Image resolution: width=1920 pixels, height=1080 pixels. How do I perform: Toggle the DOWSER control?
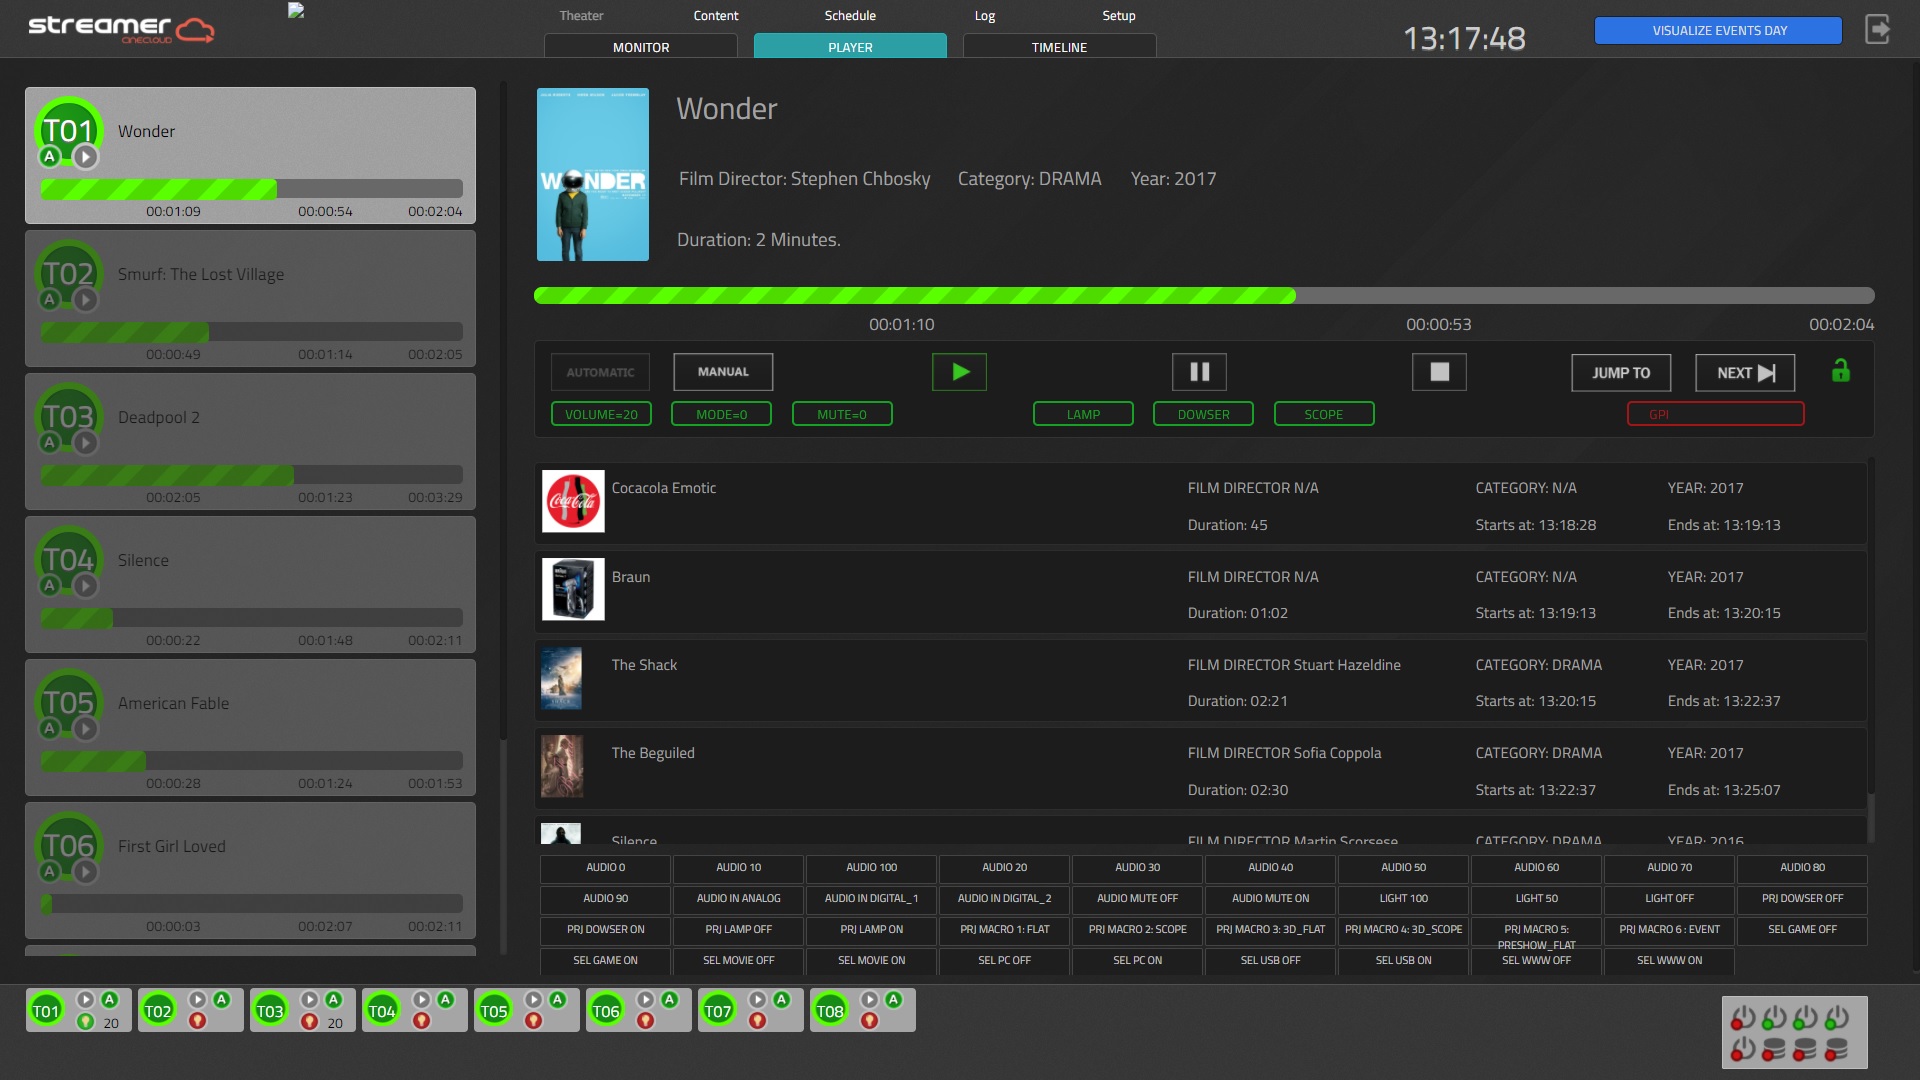click(1203, 413)
